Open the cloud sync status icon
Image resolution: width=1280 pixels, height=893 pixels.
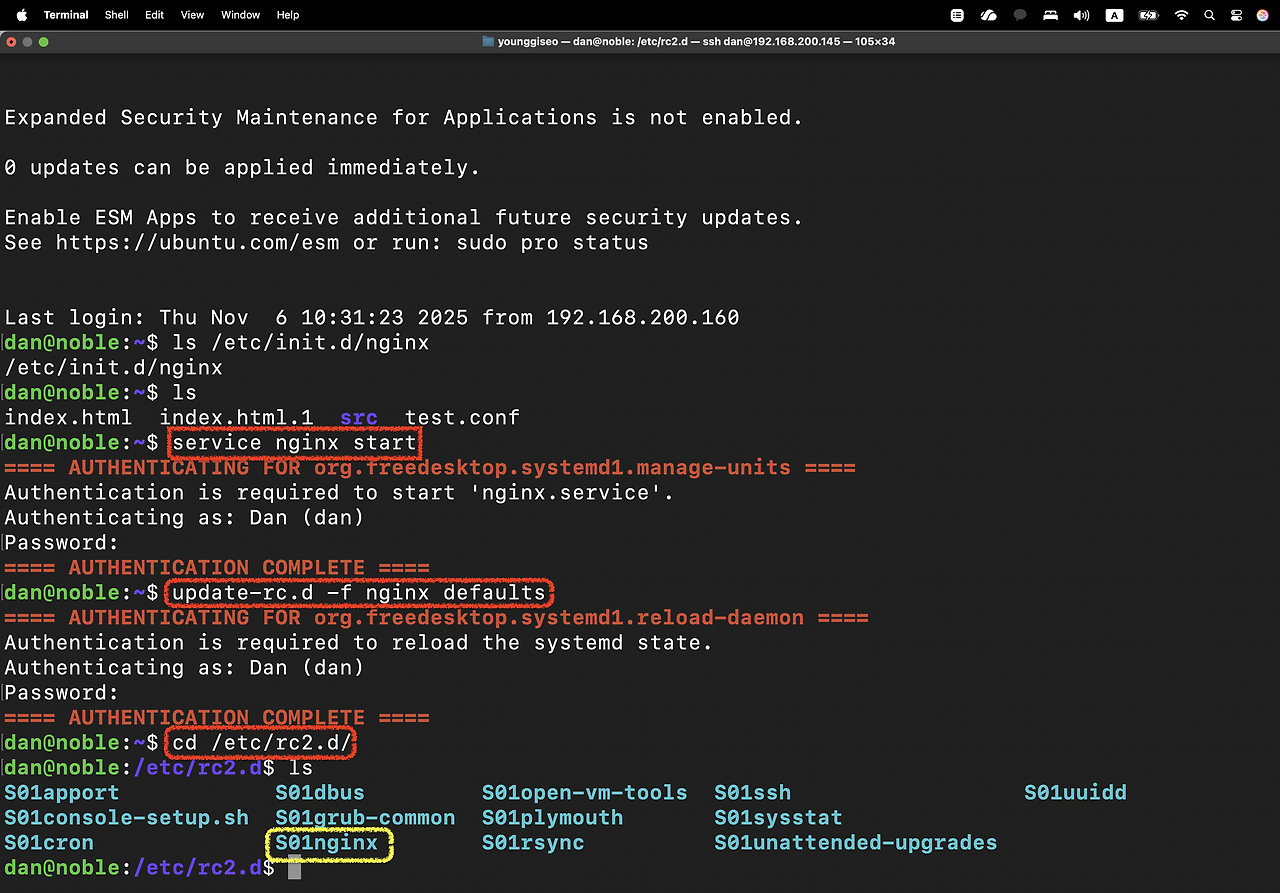point(989,15)
